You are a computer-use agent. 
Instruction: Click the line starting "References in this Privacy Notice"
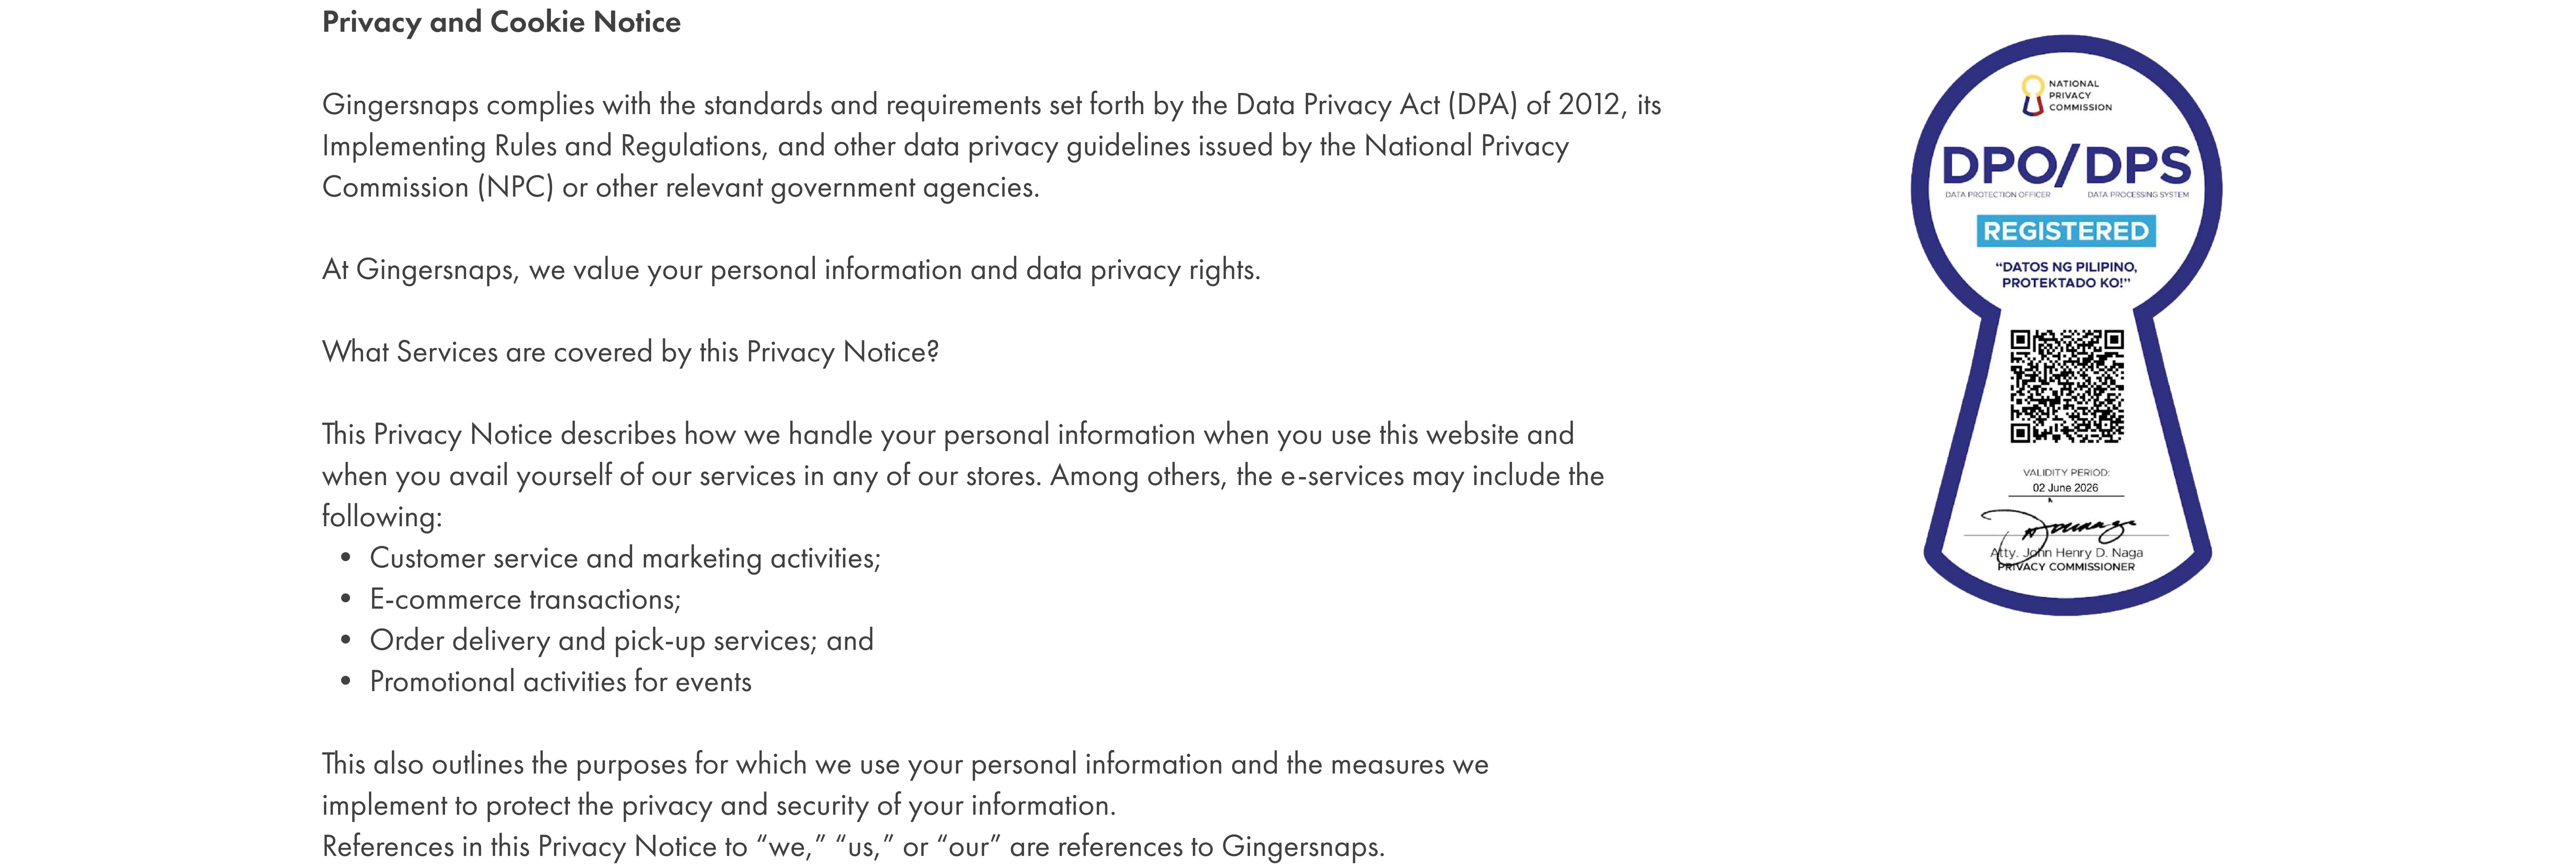click(852, 847)
